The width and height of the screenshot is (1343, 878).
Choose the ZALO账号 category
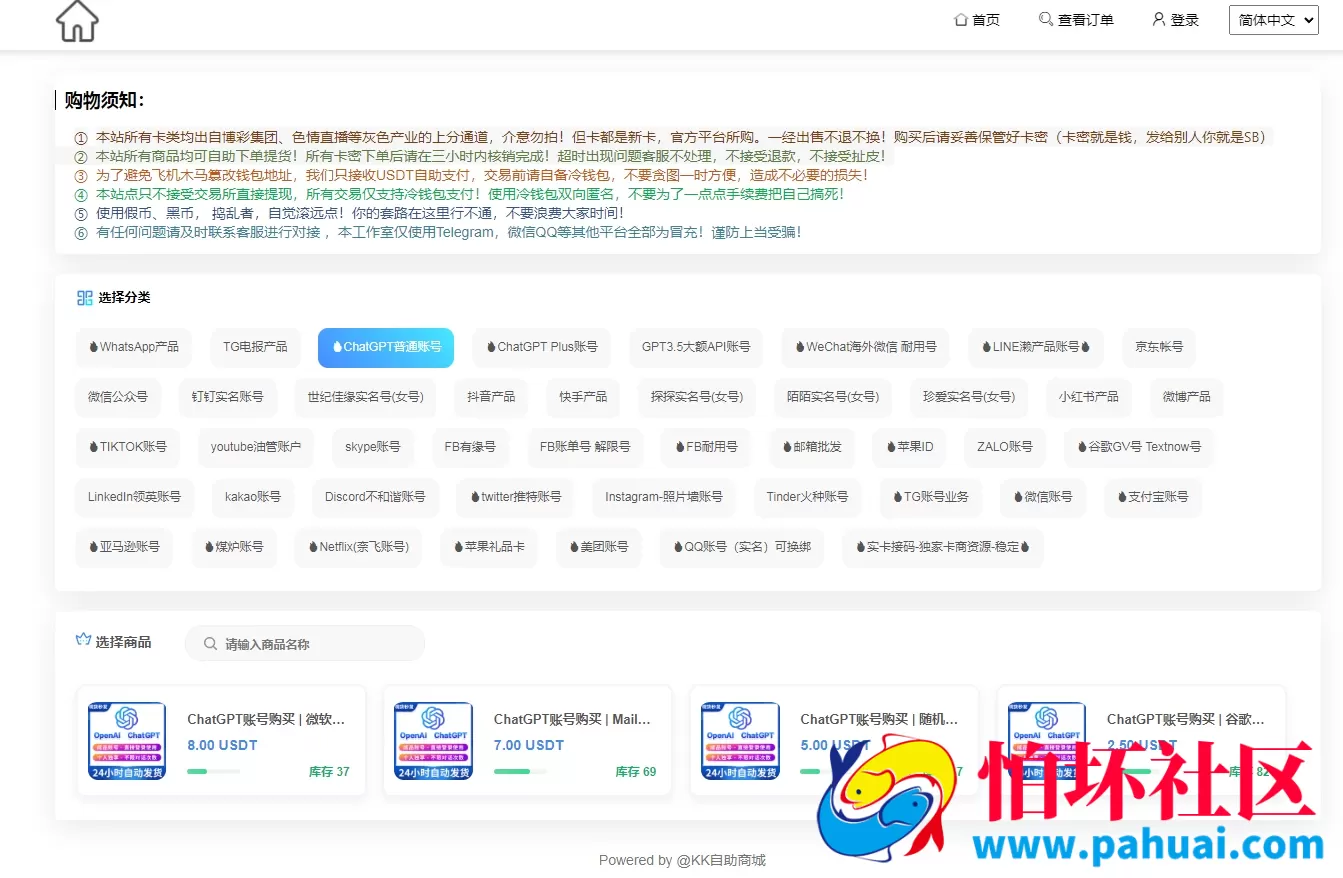tap(1005, 447)
